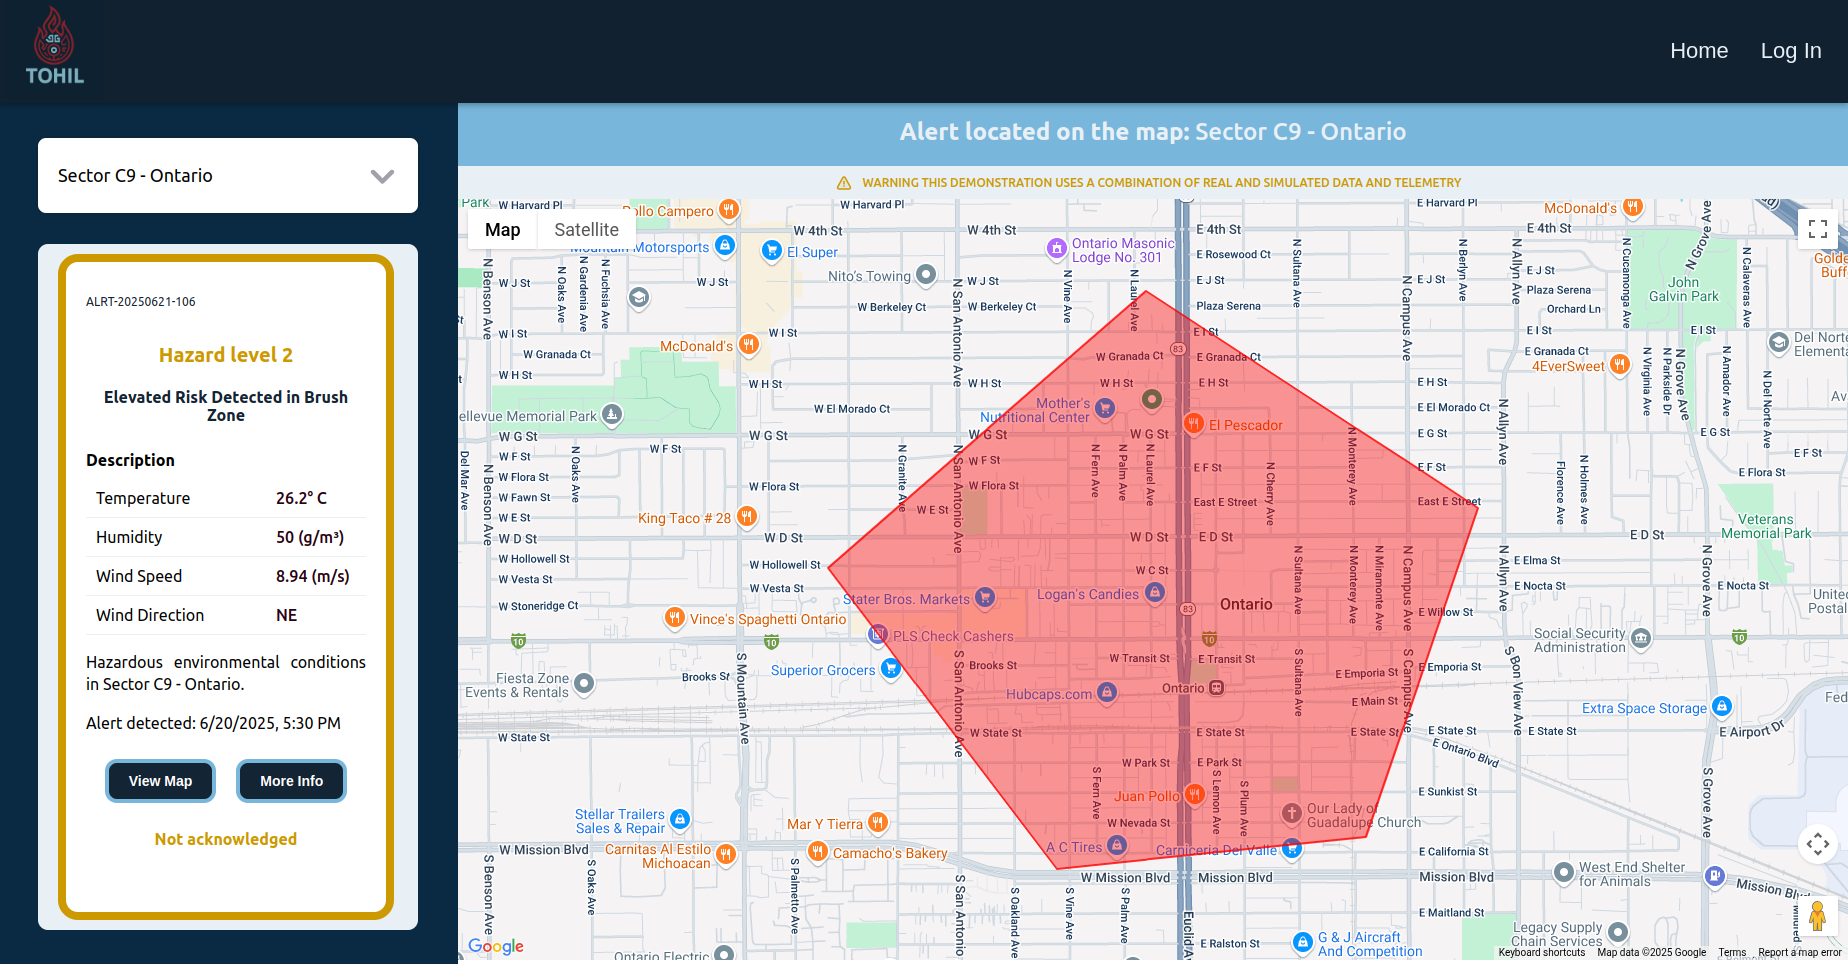The image size is (1848, 964).
Task: Click the Hazard level 2 heading
Action: pos(226,355)
